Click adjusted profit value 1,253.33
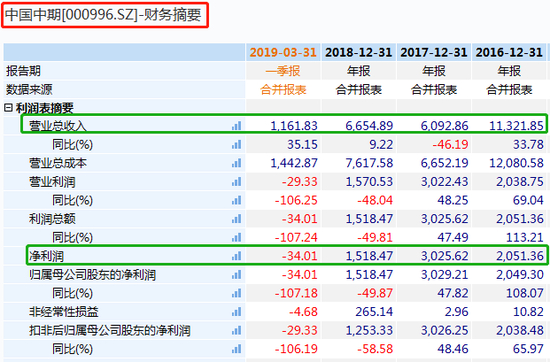Image resolution: width=550 pixels, height=362 pixels. tap(369, 330)
